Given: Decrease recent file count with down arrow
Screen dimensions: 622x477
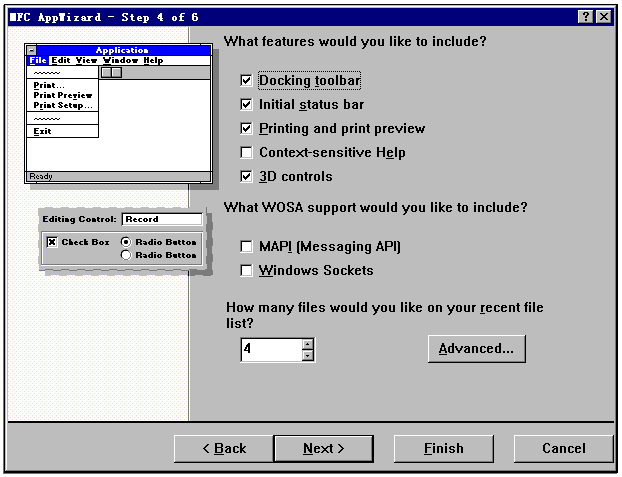Looking at the screenshot, I should pos(308,355).
